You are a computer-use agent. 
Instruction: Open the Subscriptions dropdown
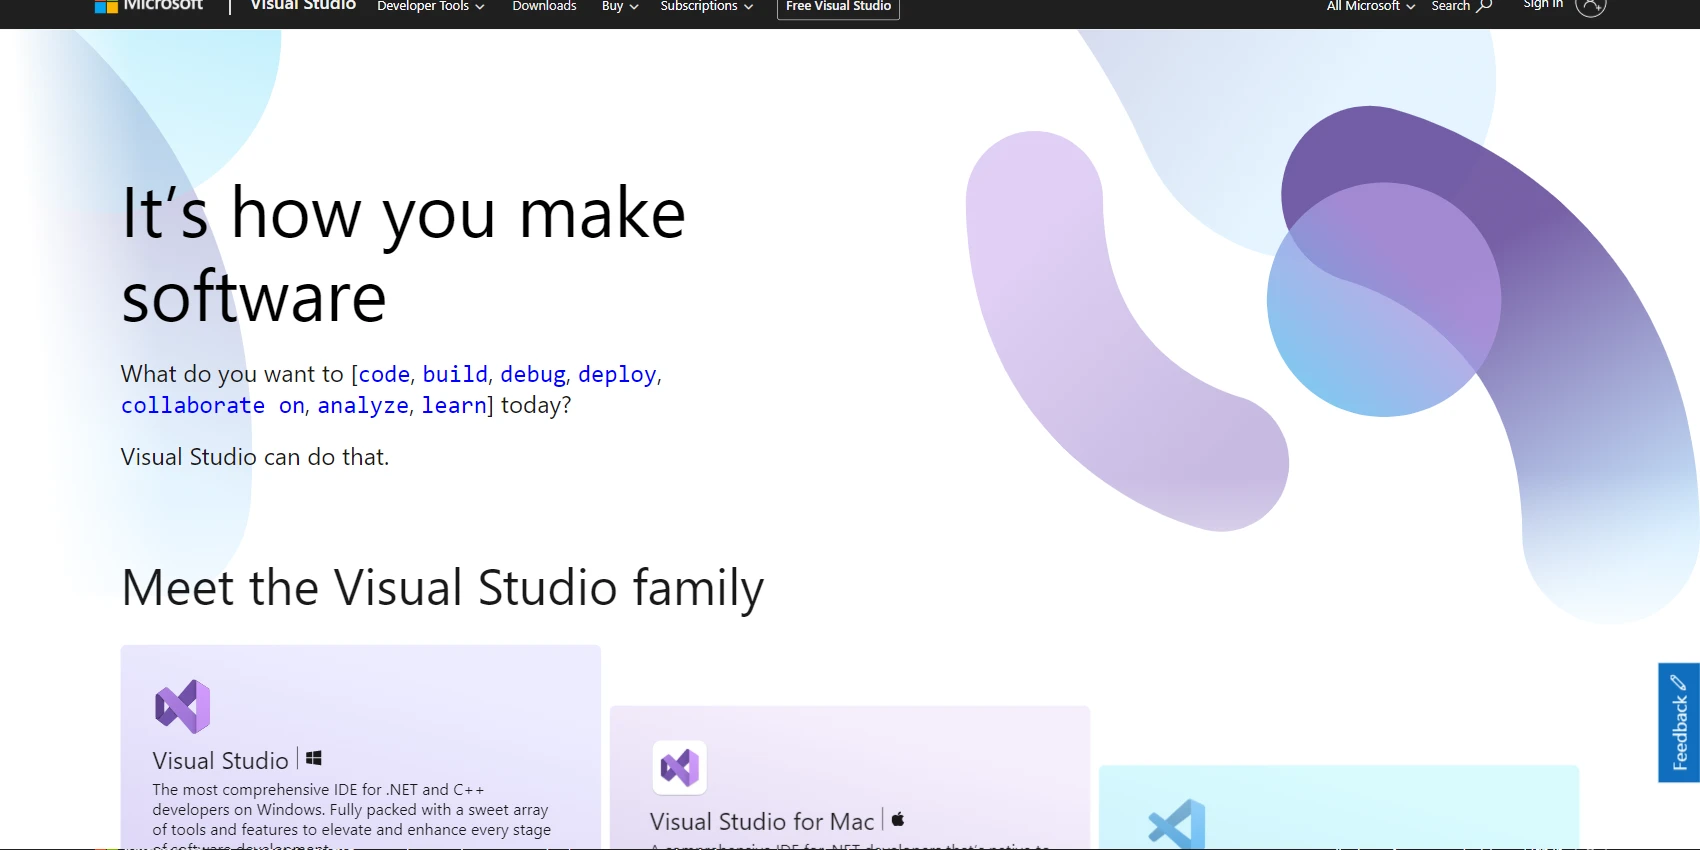[x=707, y=6]
